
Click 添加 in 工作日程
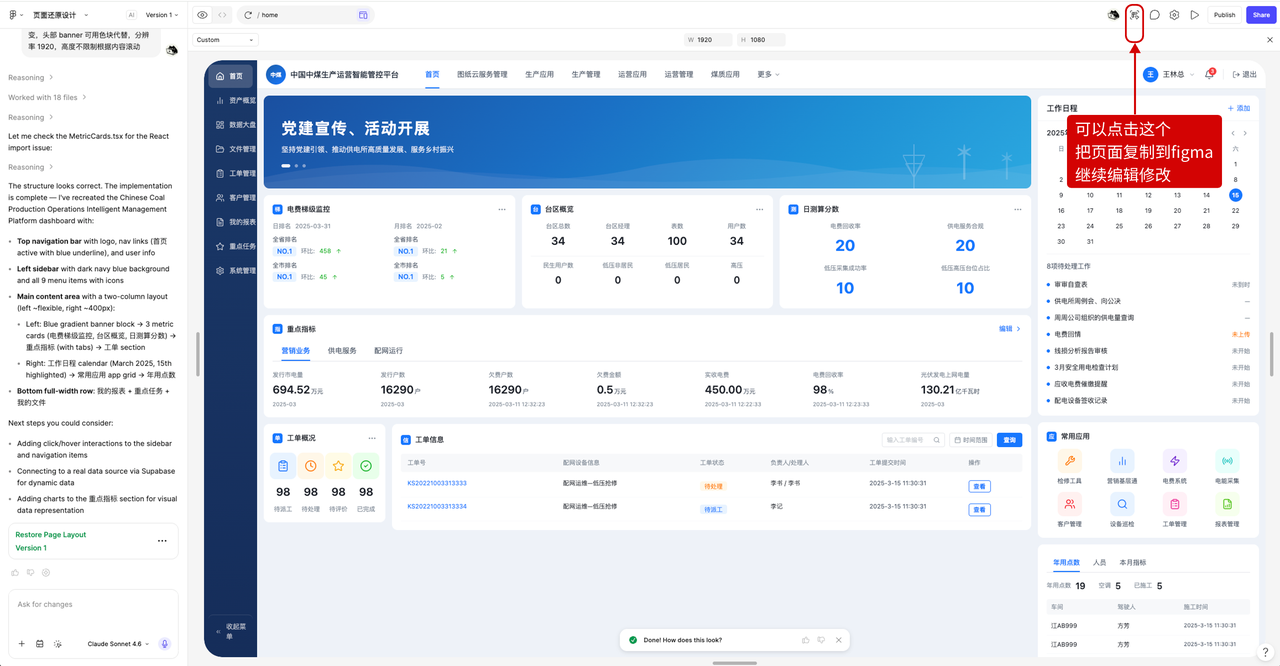(1239, 108)
